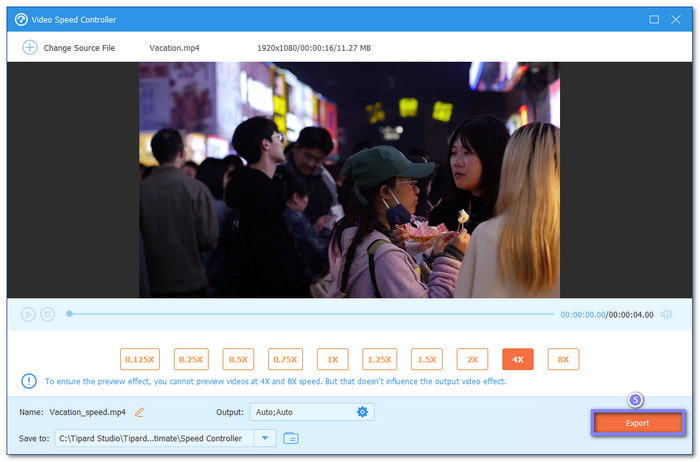Click the Video Speed Controller app logo

(21, 19)
